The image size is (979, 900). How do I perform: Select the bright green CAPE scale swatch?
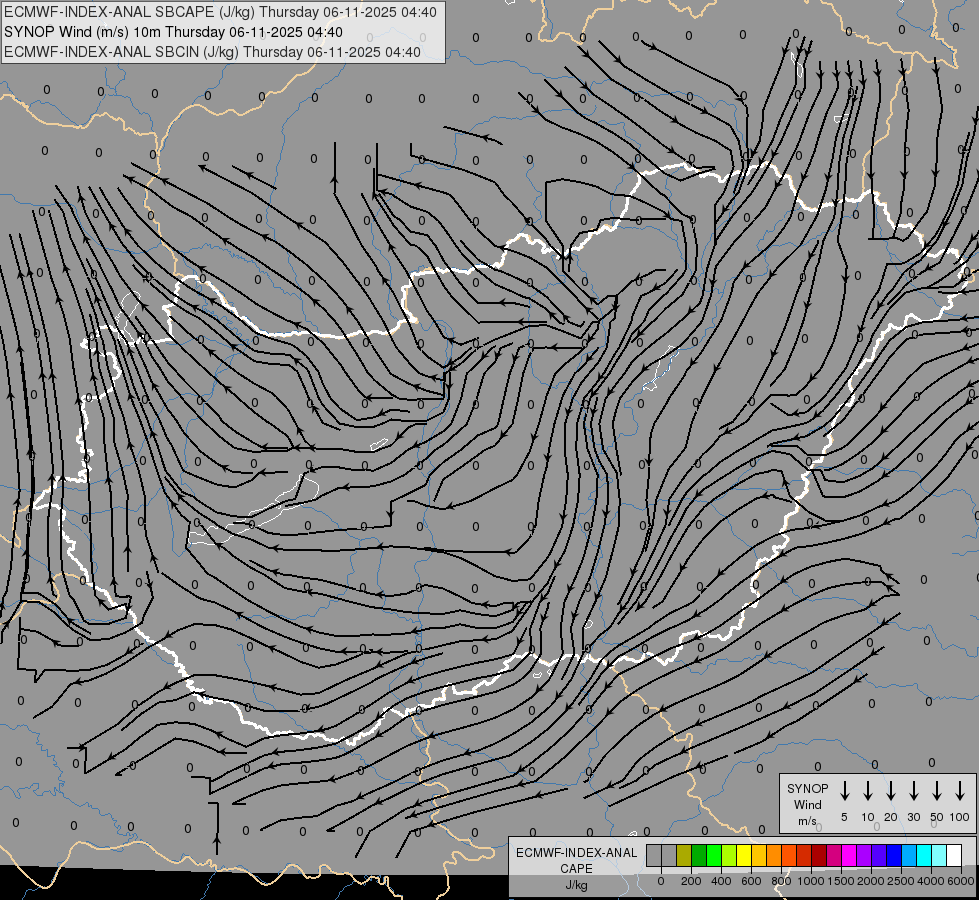tap(714, 855)
